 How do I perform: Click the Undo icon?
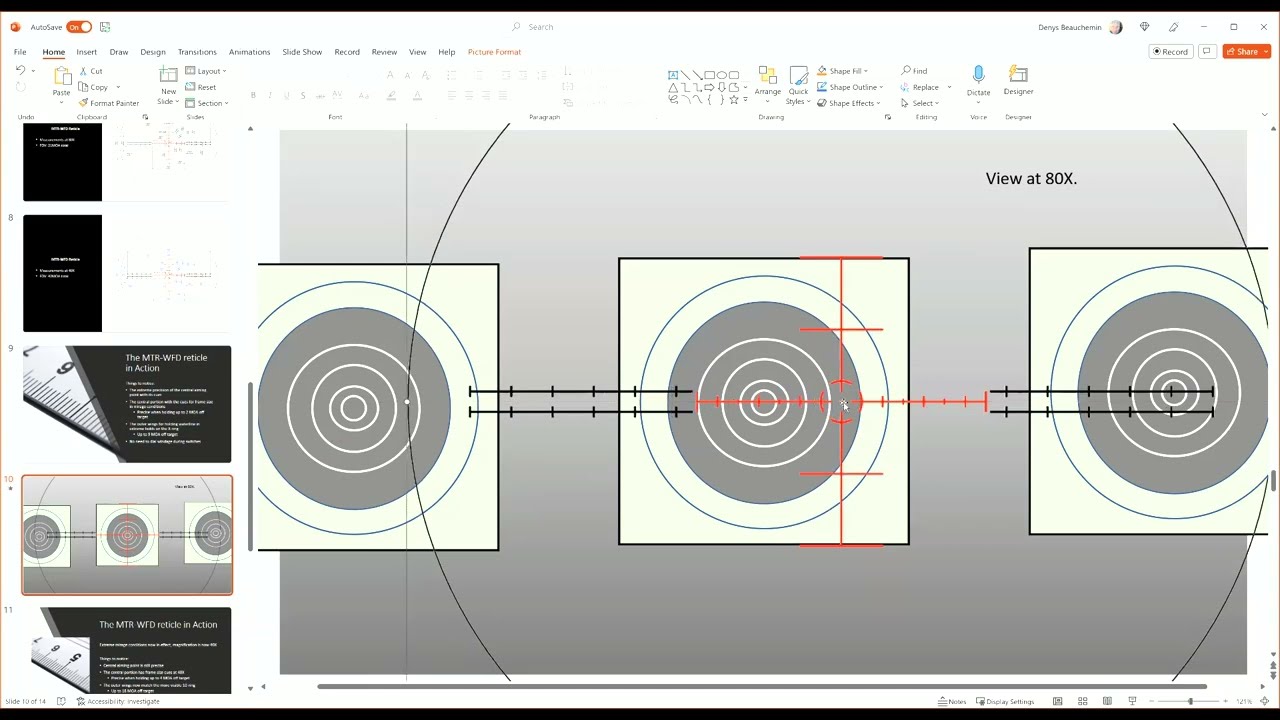[x=20, y=70]
